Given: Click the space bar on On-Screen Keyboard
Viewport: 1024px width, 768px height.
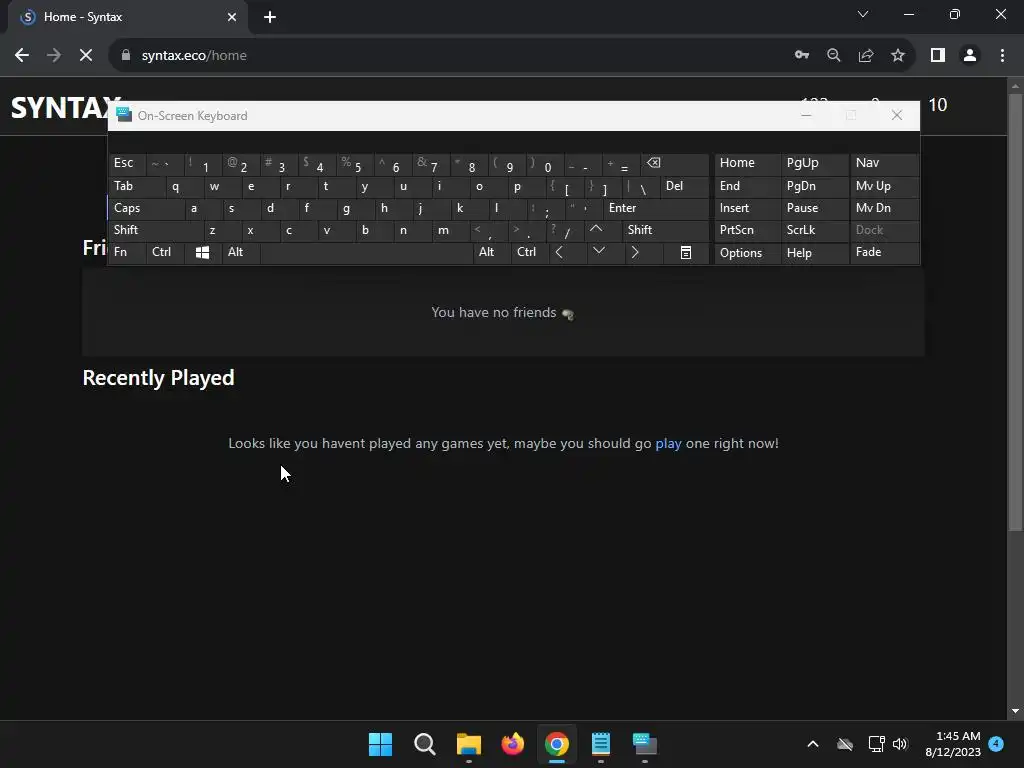Looking at the screenshot, I should point(366,253).
